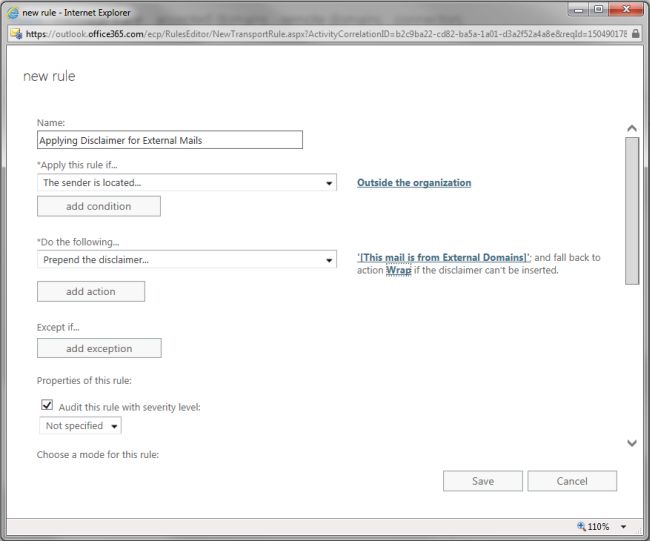Save the new rule

pyautogui.click(x=483, y=481)
